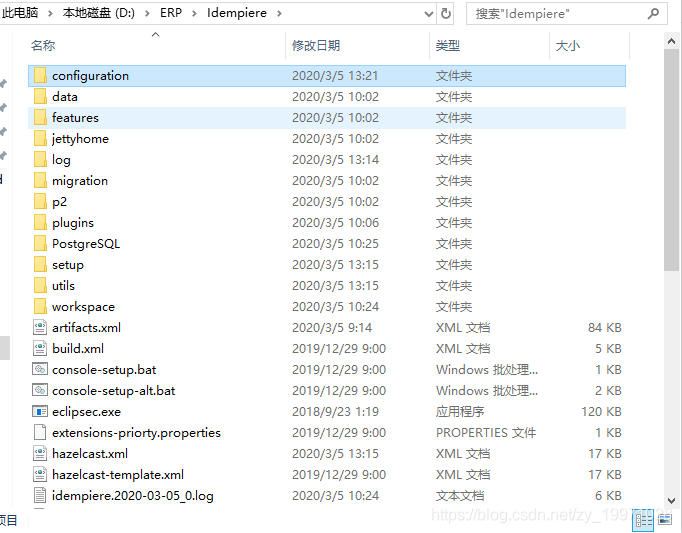
Task: Click the search magnifier icon
Action: (x=653, y=13)
